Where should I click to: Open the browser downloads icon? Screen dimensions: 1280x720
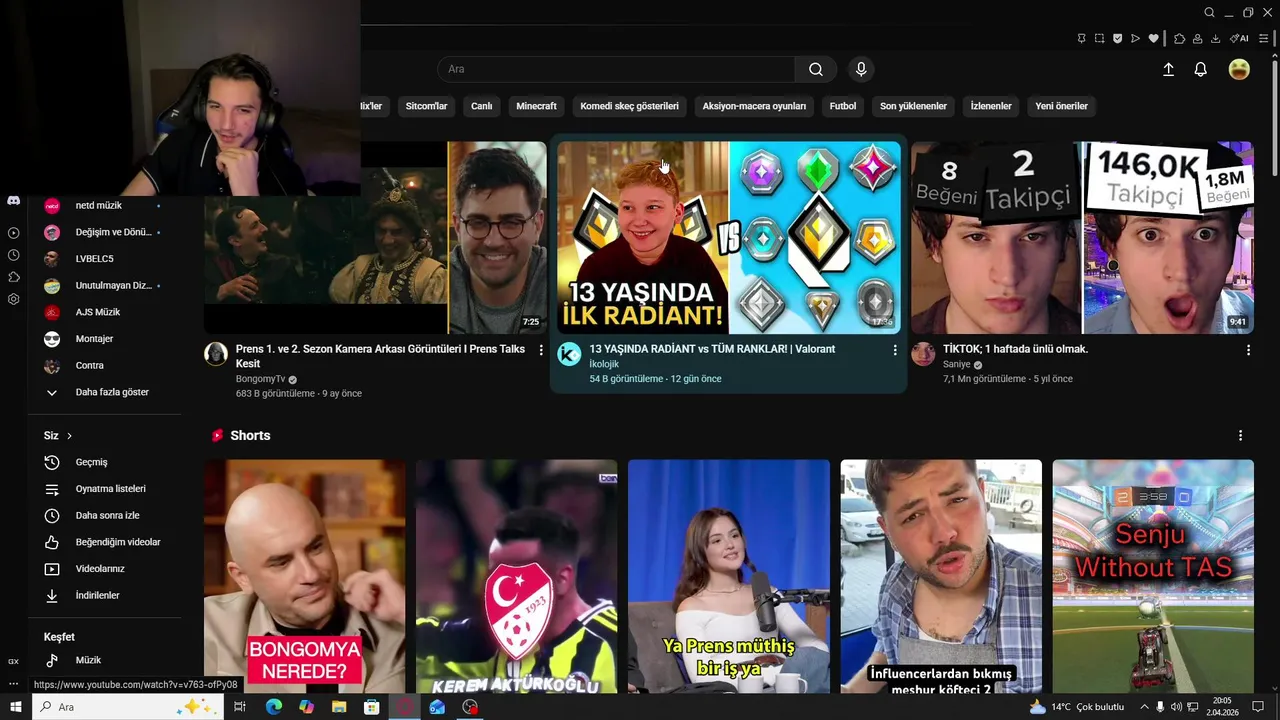[1215, 39]
